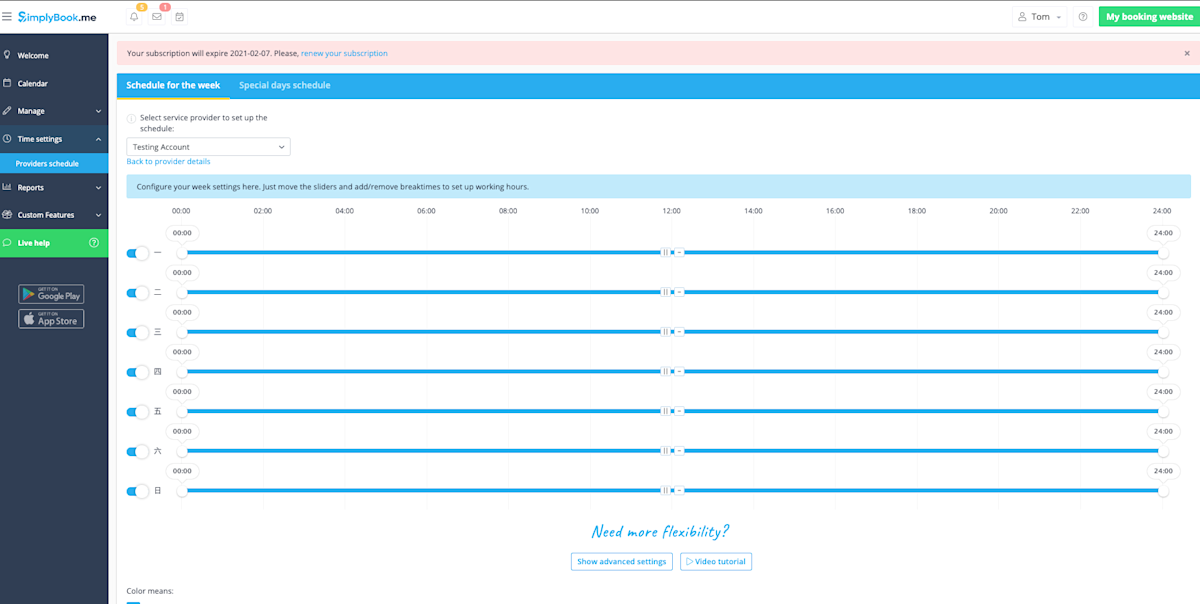Image resolution: width=1200 pixels, height=604 pixels.
Task: Open the Tom user menu
Action: [1040, 17]
